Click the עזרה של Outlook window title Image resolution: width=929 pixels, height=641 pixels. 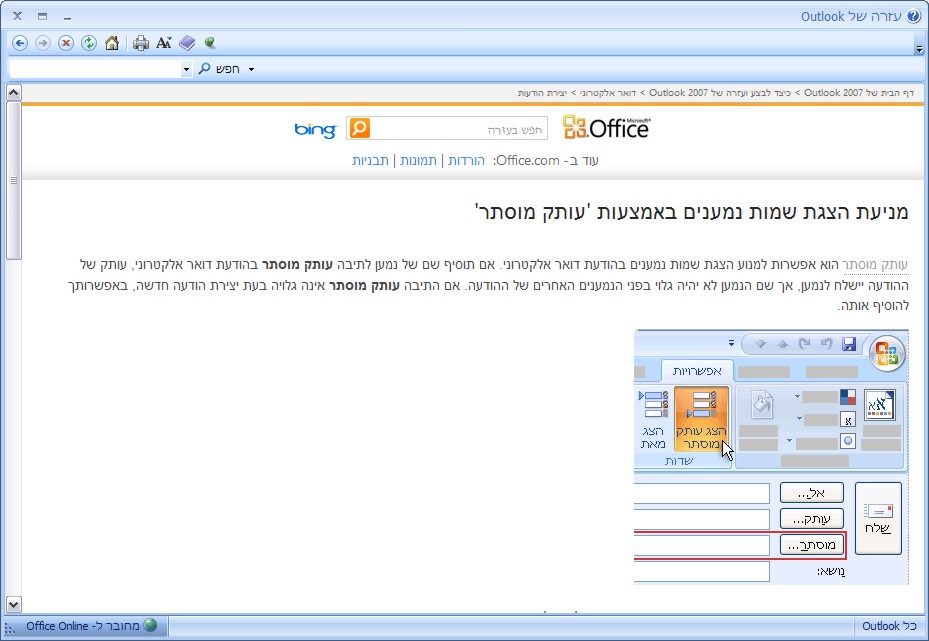pos(851,17)
